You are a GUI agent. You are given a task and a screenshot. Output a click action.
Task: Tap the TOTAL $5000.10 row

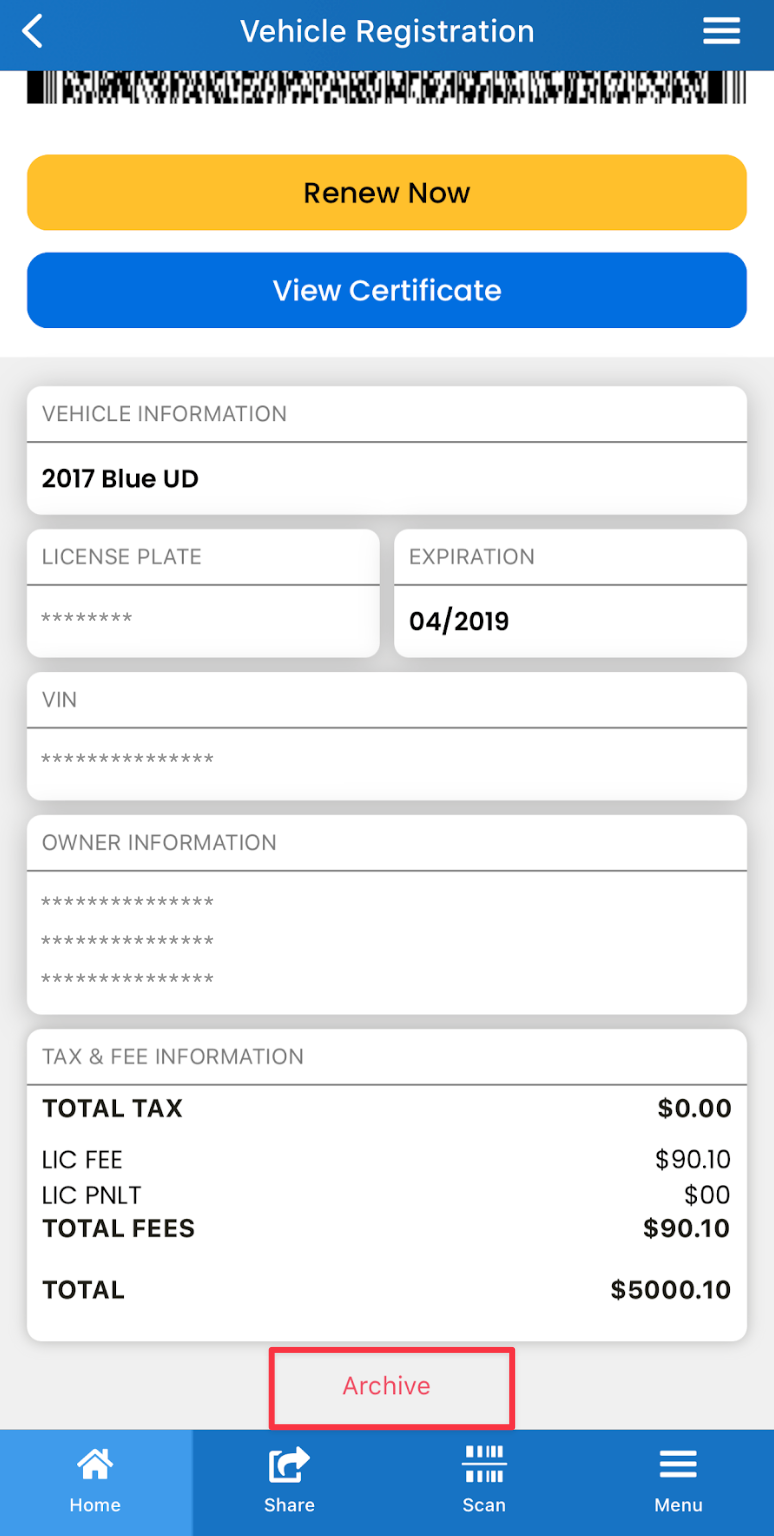pyautogui.click(x=387, y=1290)
